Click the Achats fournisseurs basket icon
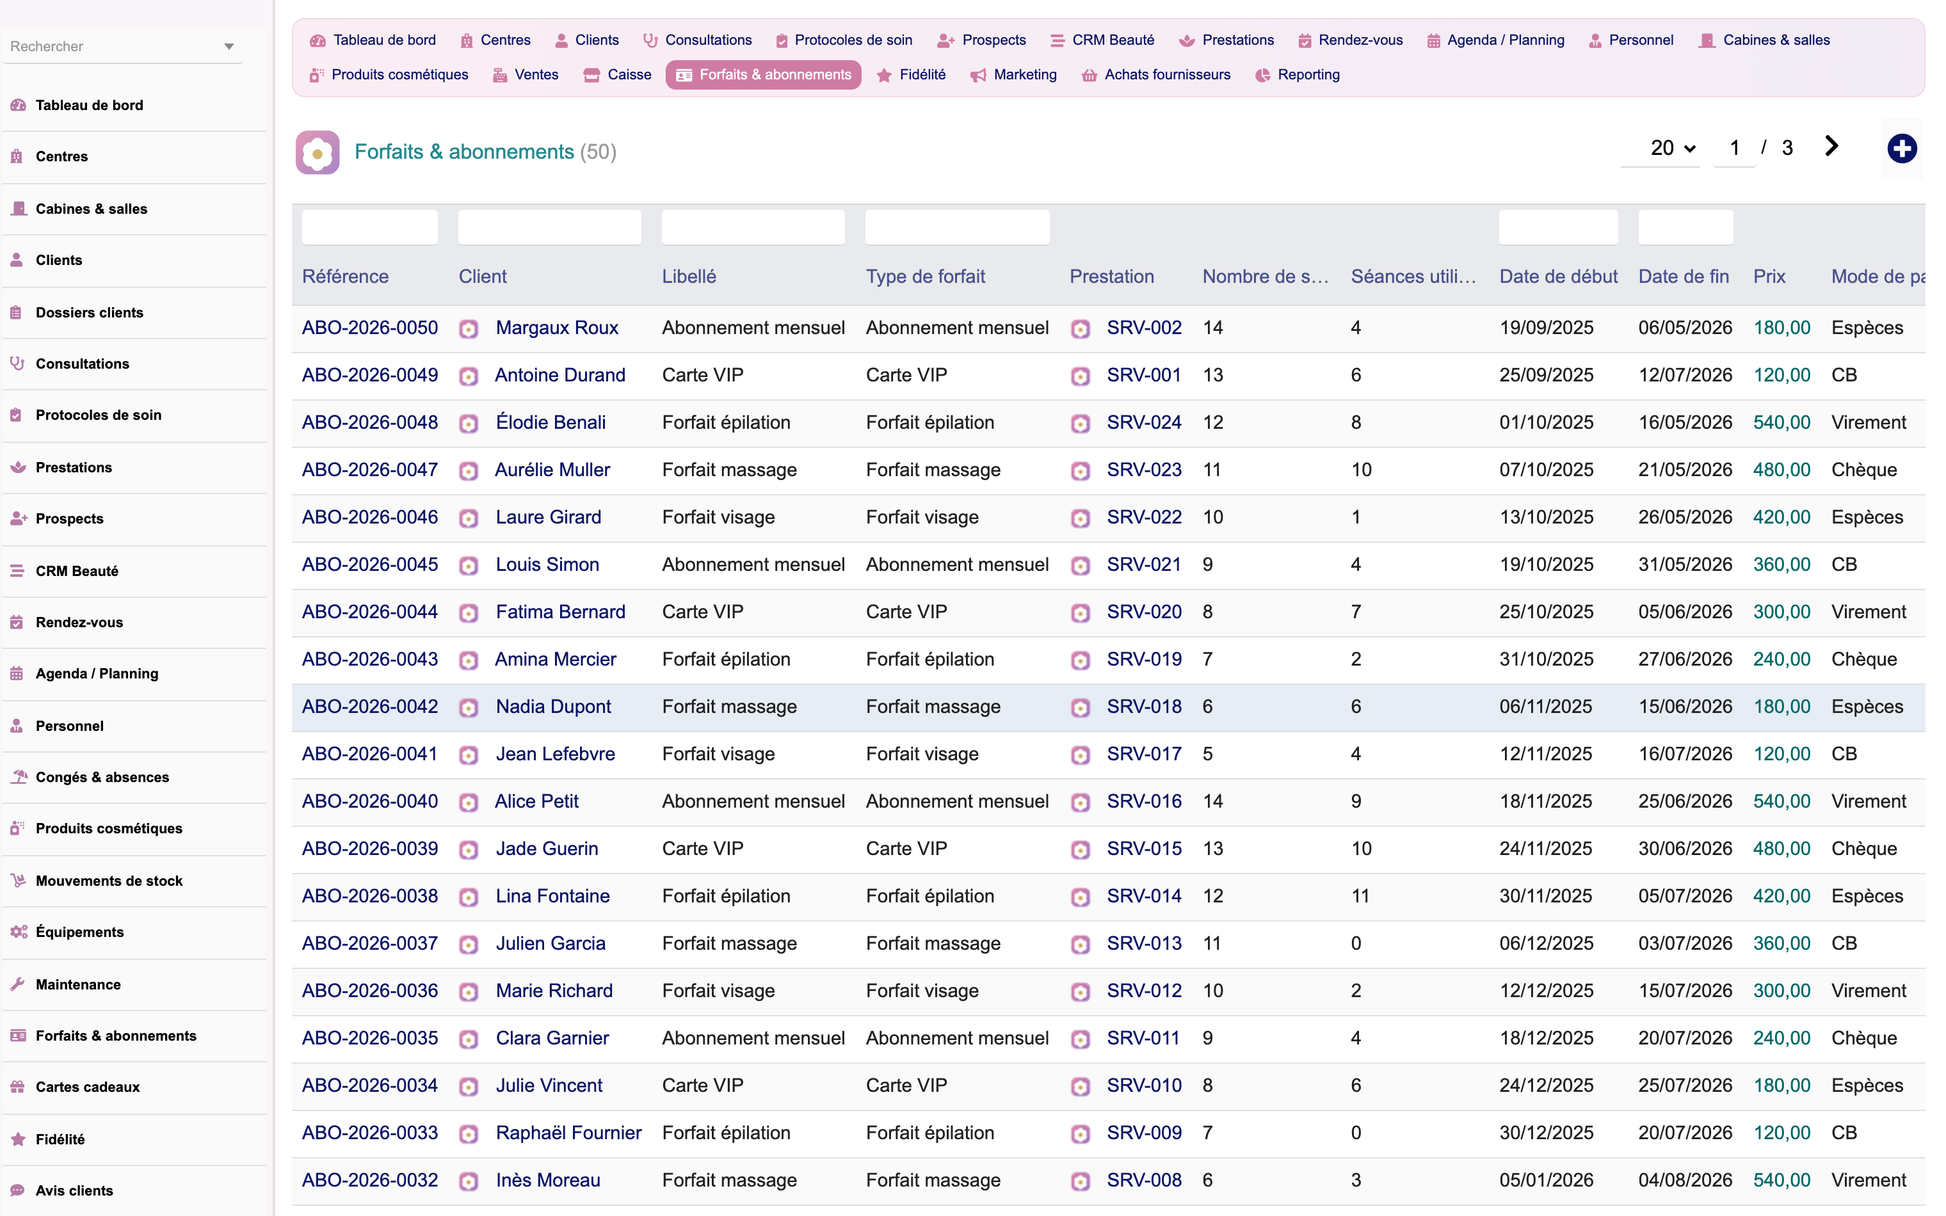1946x1216 pixels. tap(1089, 75)
